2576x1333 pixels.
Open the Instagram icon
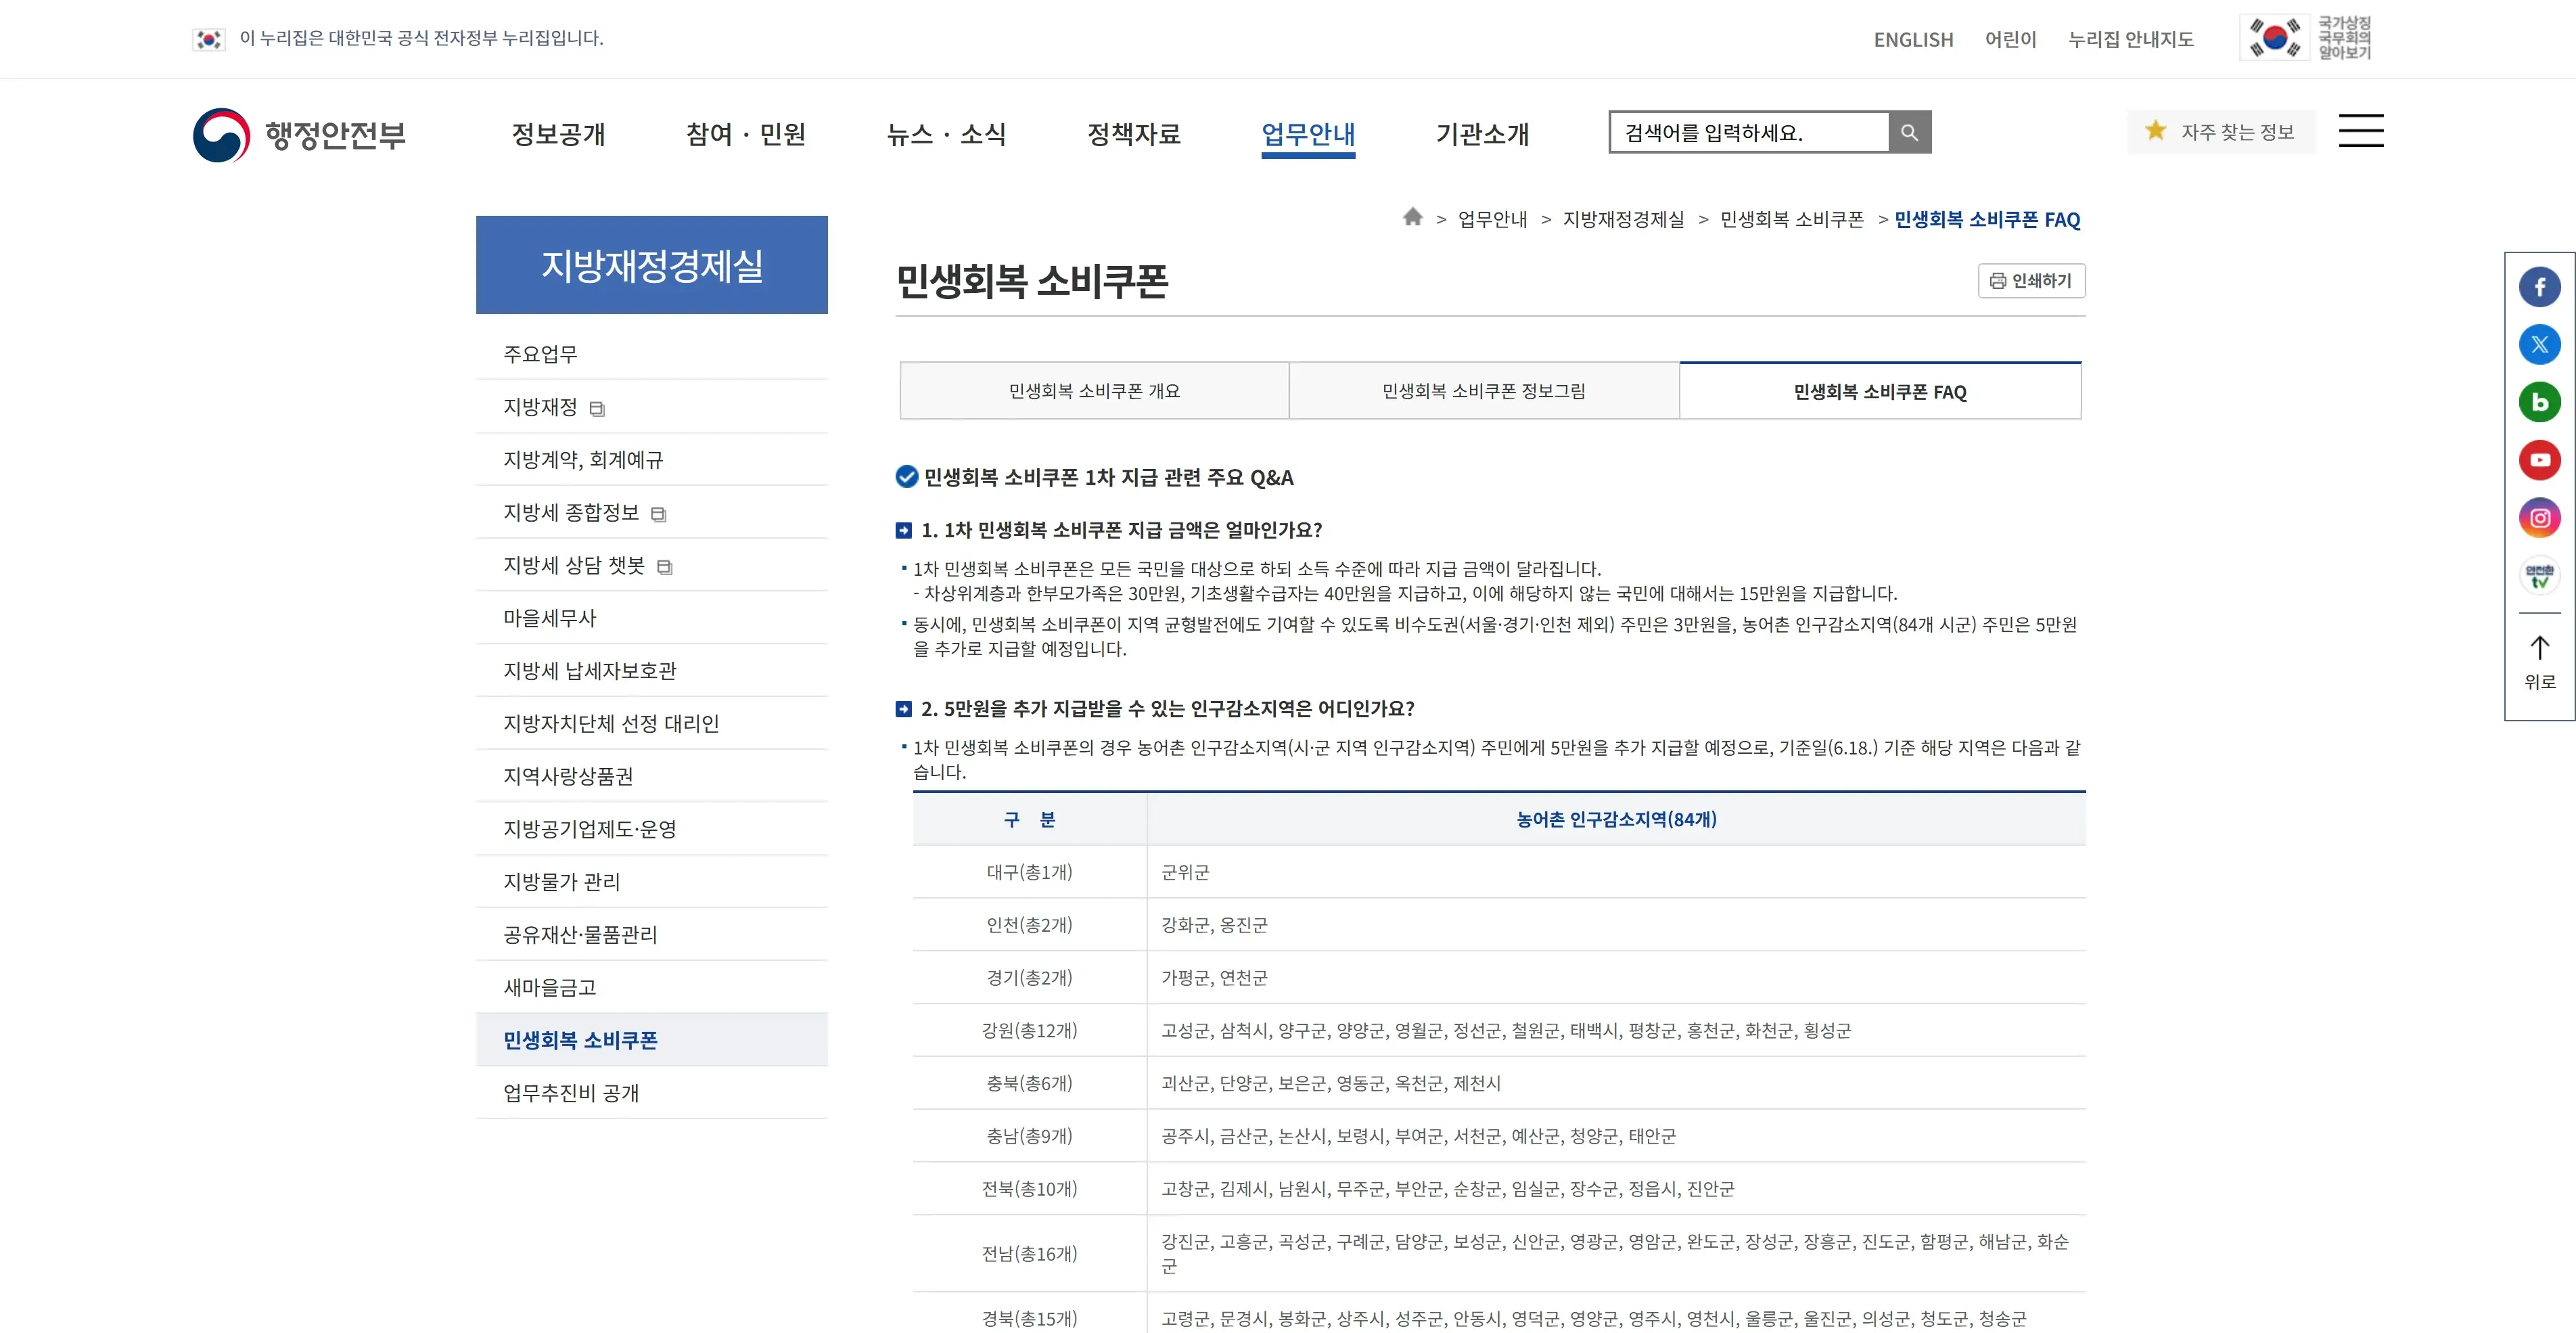pos(2539,518)
